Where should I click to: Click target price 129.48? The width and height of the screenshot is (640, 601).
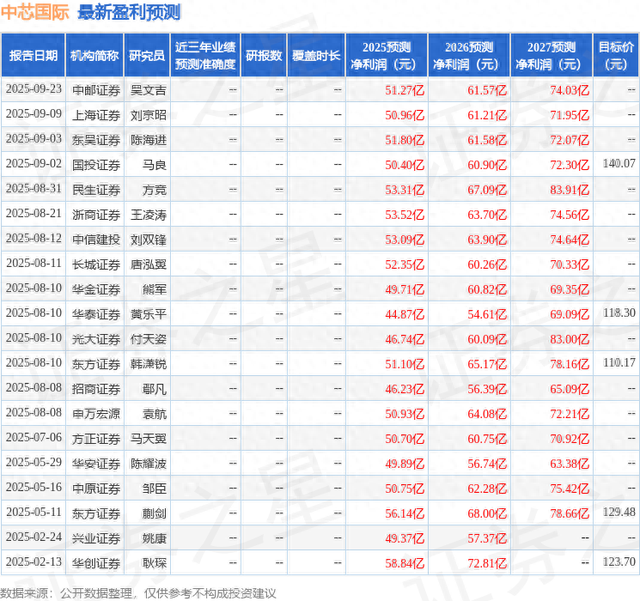click(x=619, y=512)
